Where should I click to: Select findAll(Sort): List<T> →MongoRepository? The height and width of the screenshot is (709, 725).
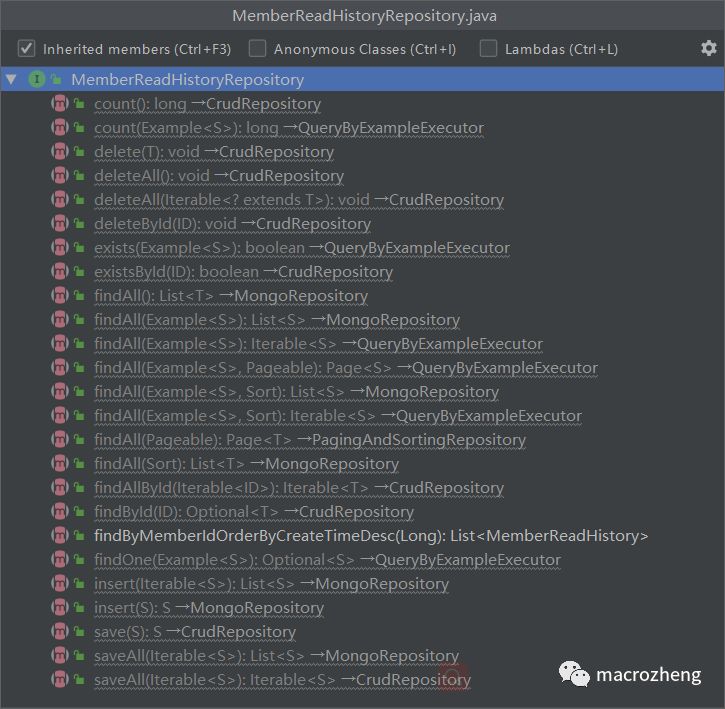246,464
